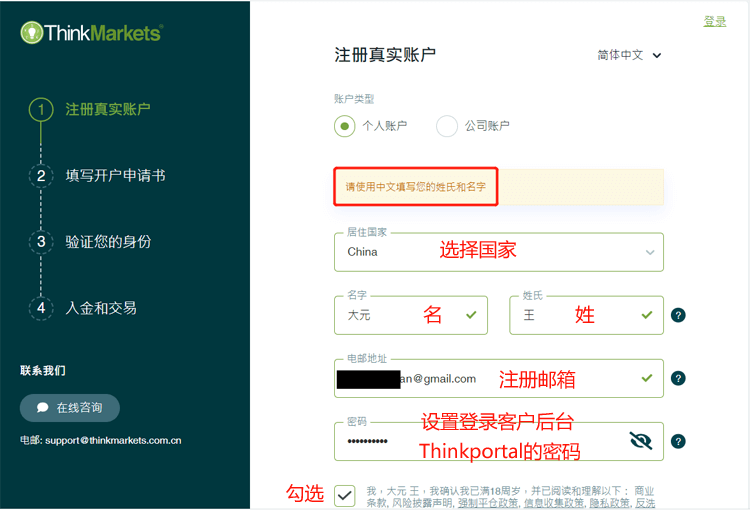
Task: Open the 强制平仓政策 link
Action: [488, 503]
